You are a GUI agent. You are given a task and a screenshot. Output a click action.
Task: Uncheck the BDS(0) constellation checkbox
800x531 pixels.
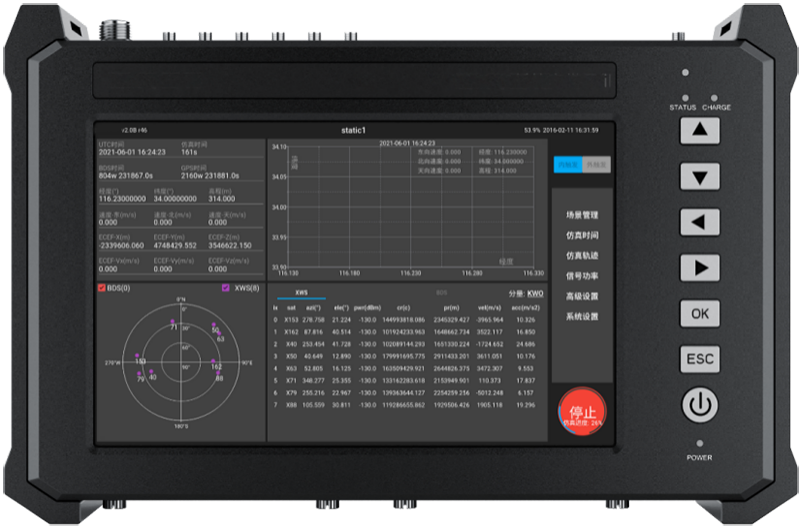(x=101, y=288)
